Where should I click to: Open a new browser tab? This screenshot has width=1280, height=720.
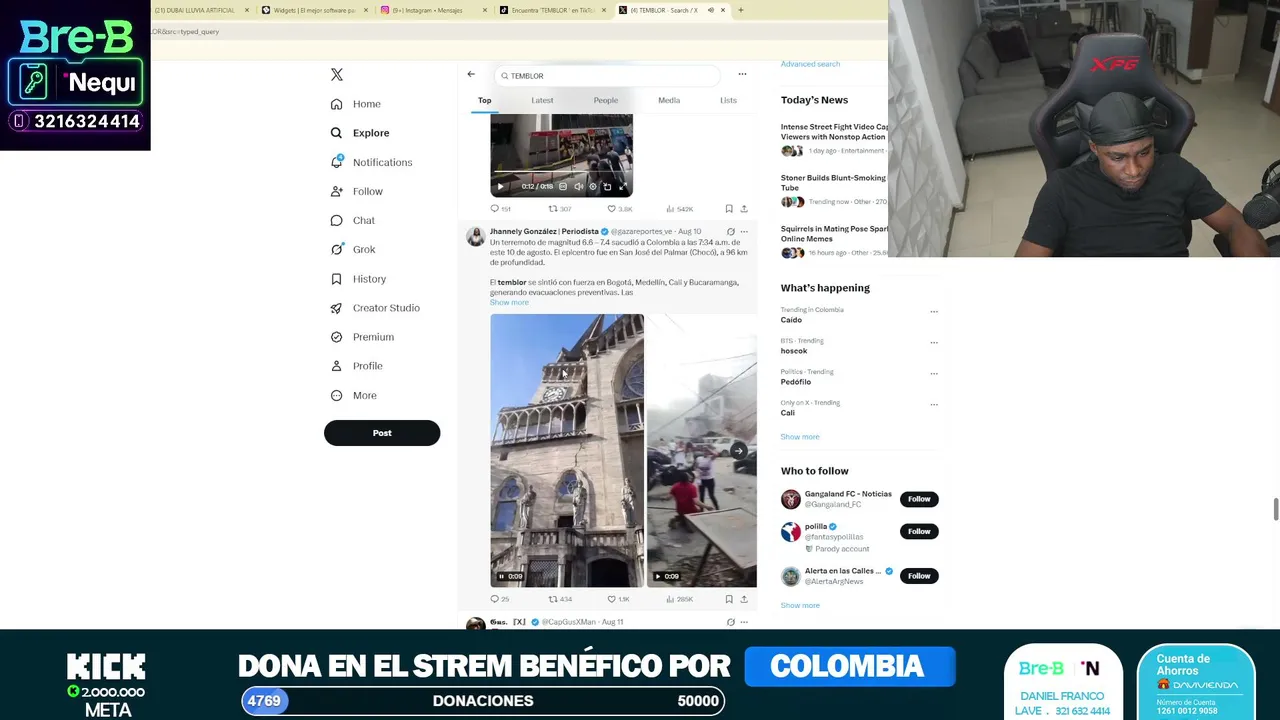click(x=740, y=10)
